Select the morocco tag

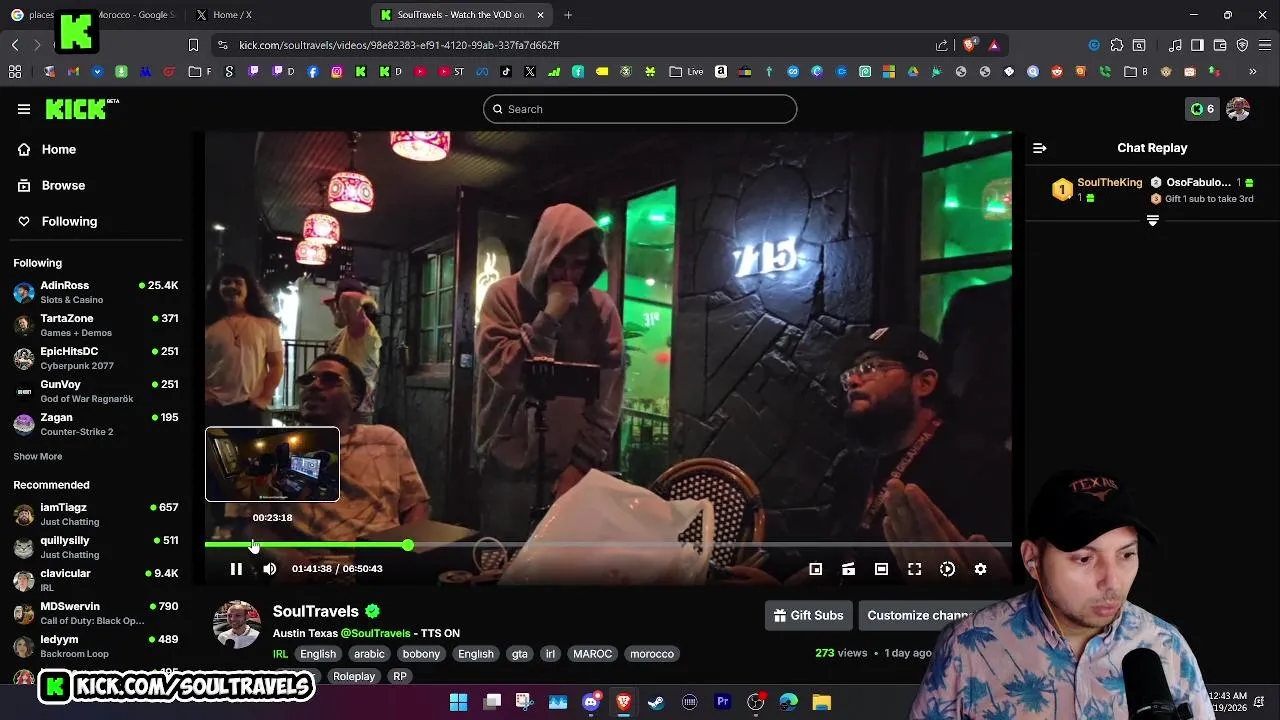[x=652, y=654]
